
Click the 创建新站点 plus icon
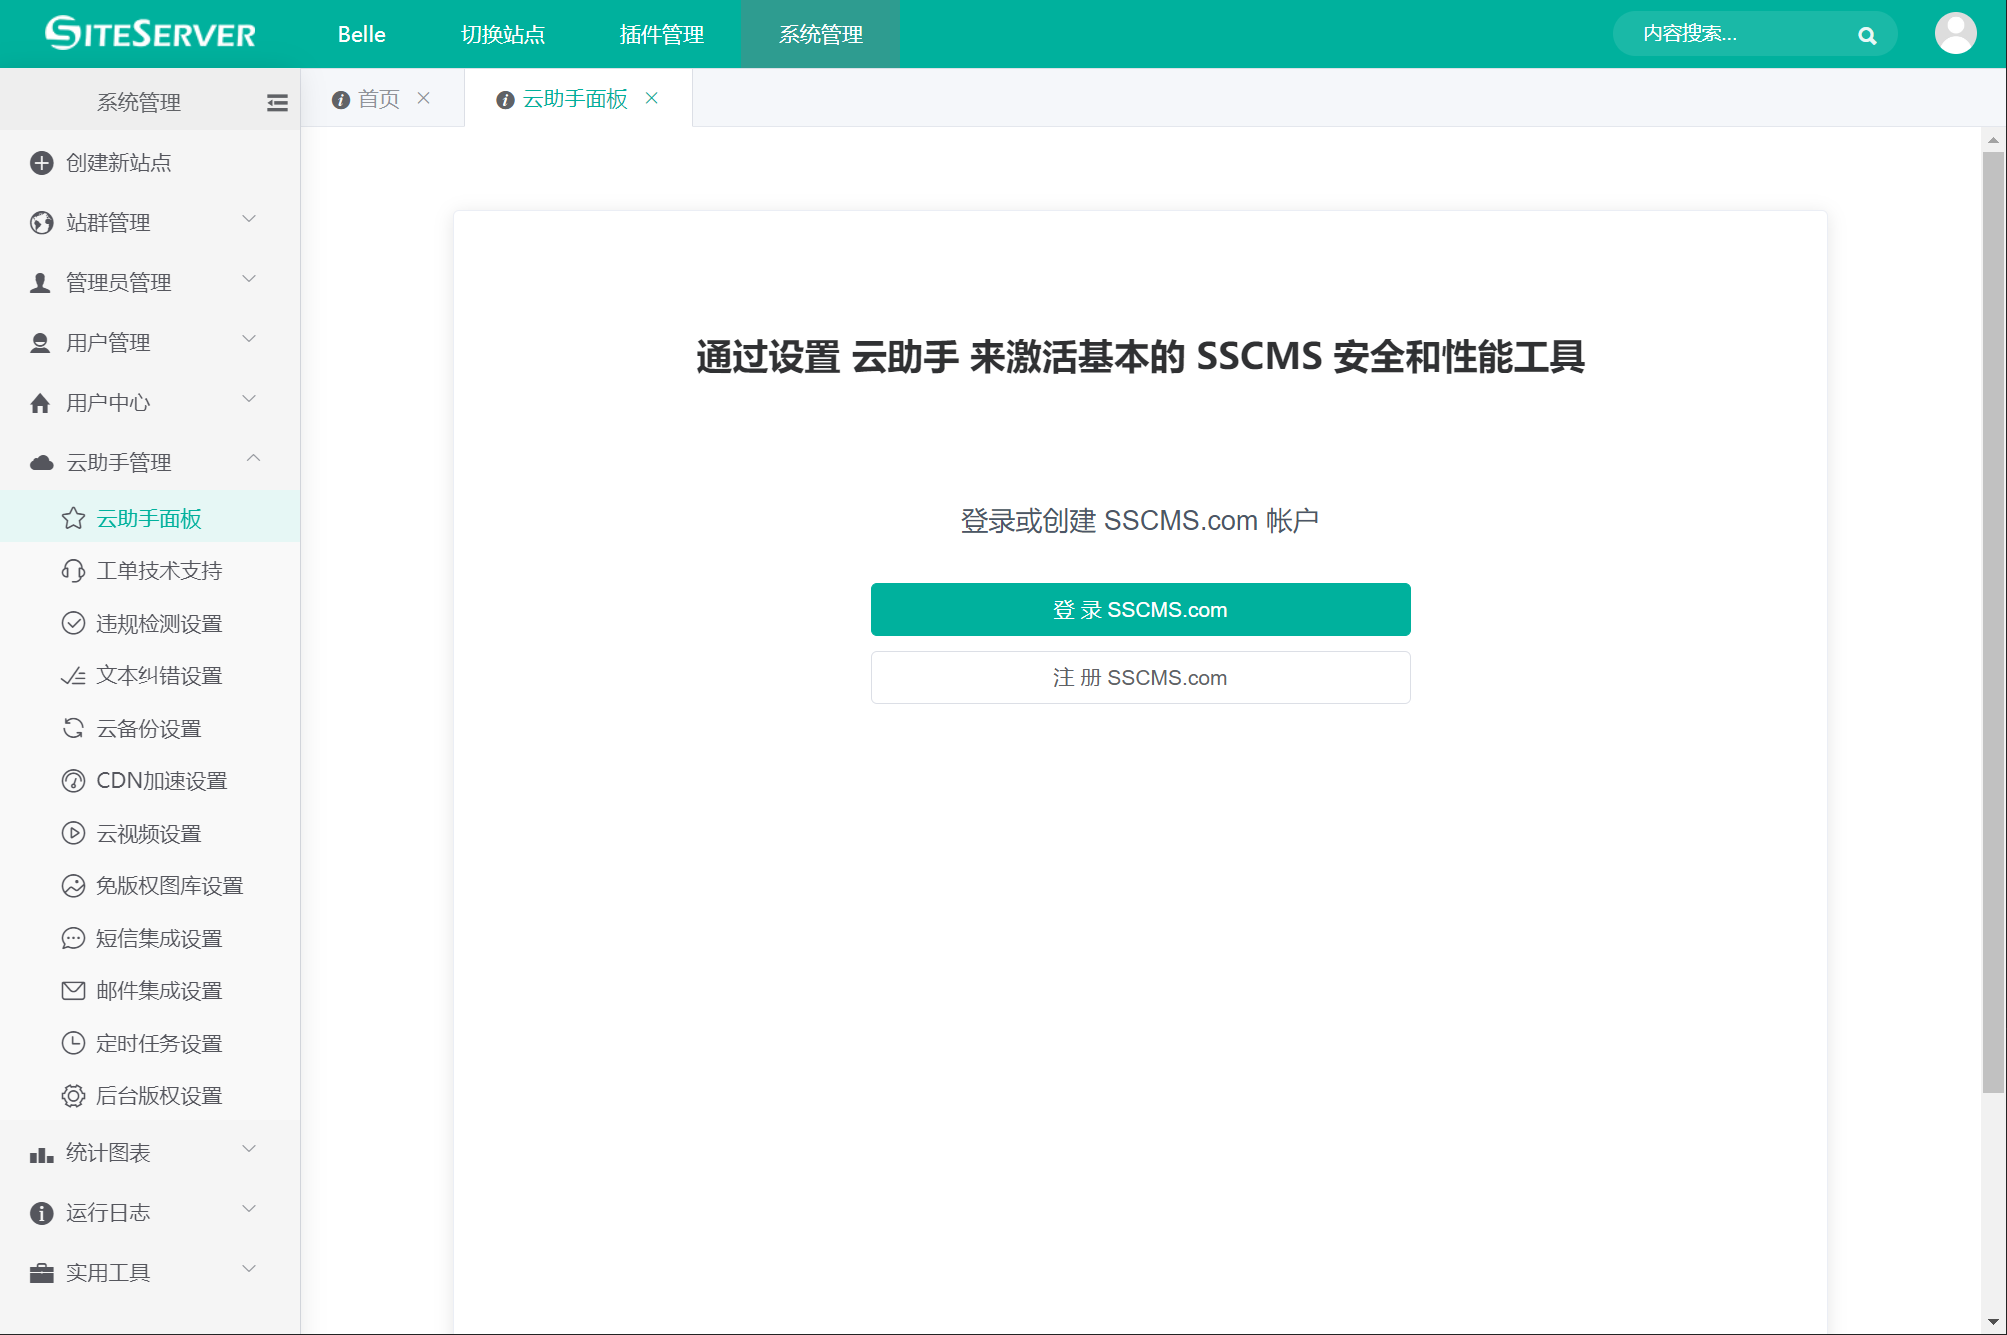point(41,163)
